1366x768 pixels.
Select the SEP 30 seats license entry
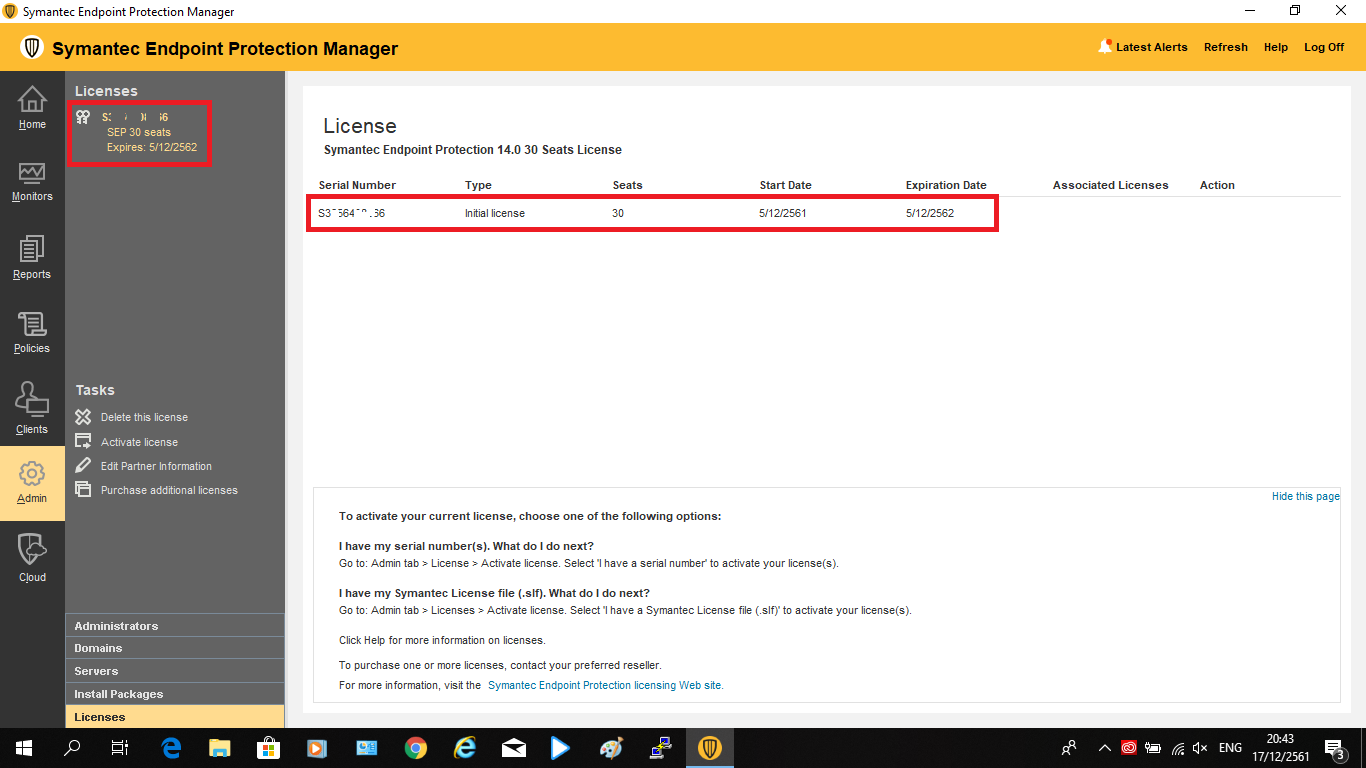pyautogui.click(x=139, y=132)
